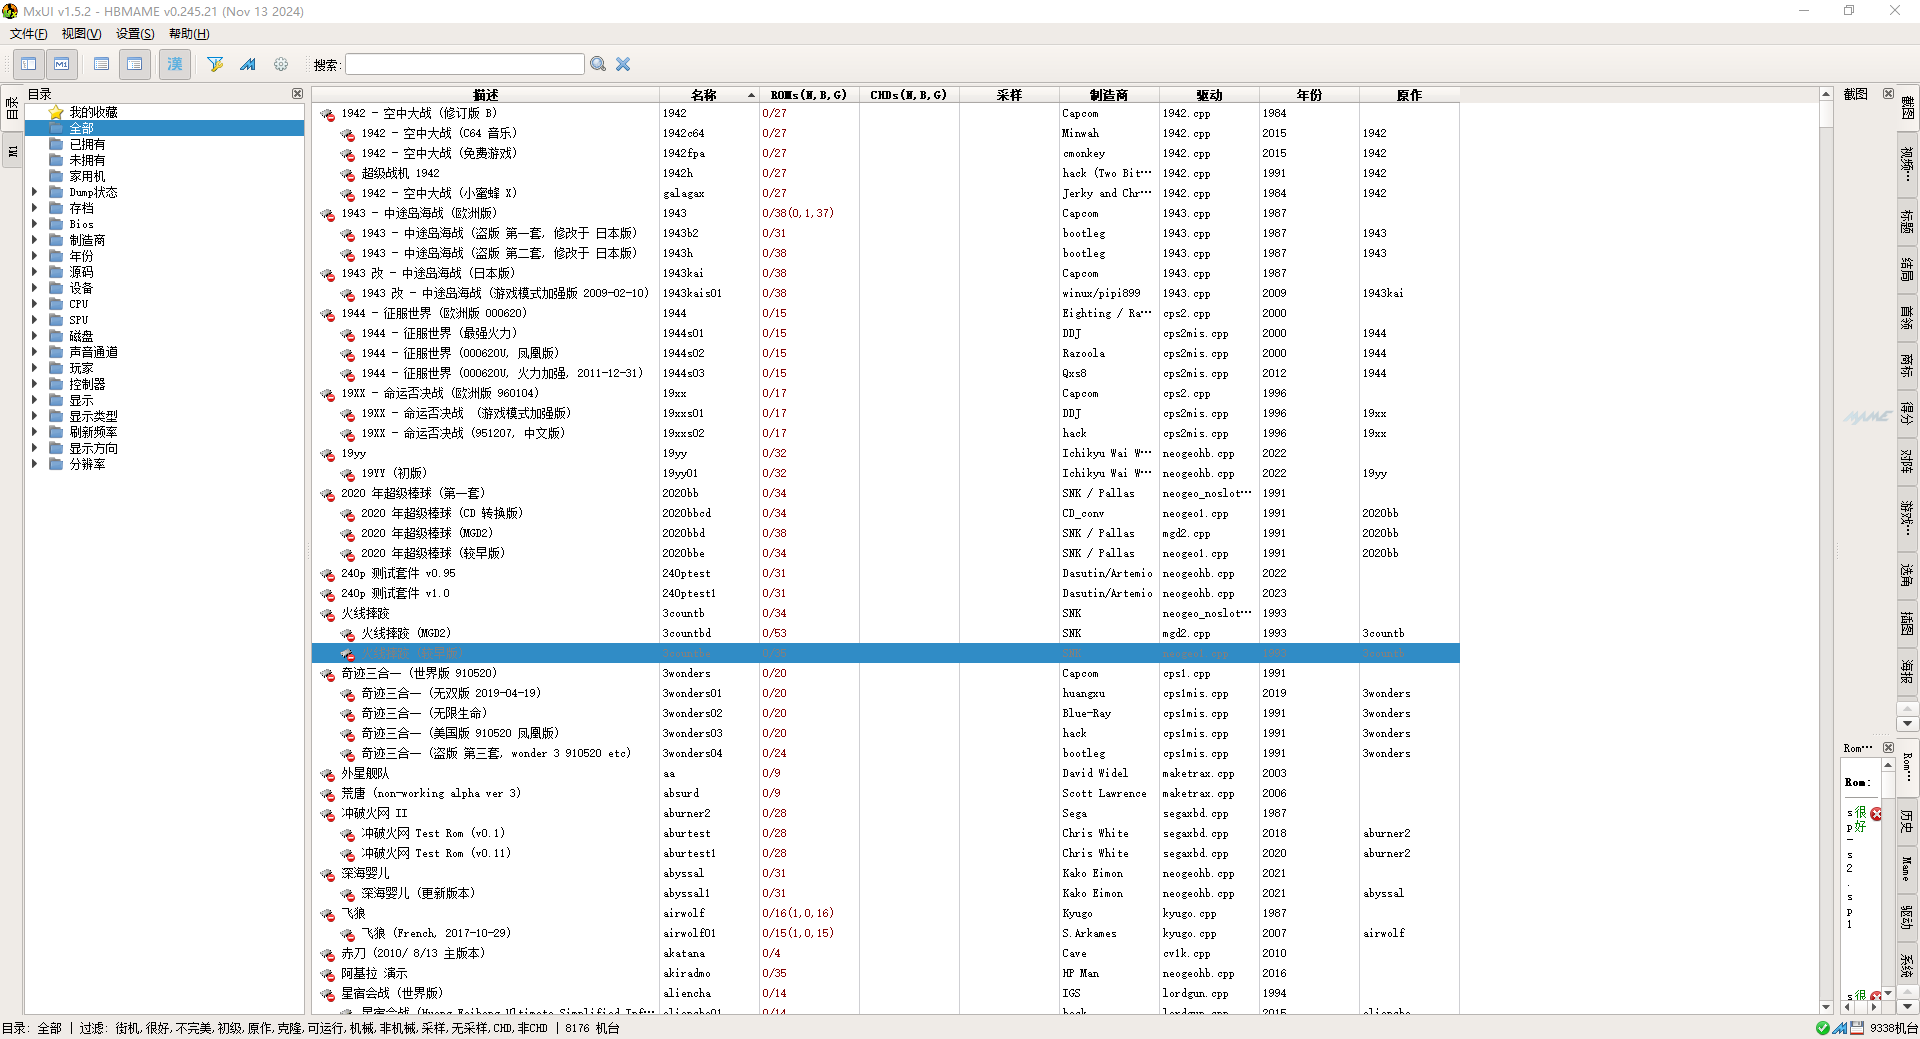Toggle the M1 info panel toolbar button
The width and height of the screenshot is (1920, 1039).
pos(62,64)
